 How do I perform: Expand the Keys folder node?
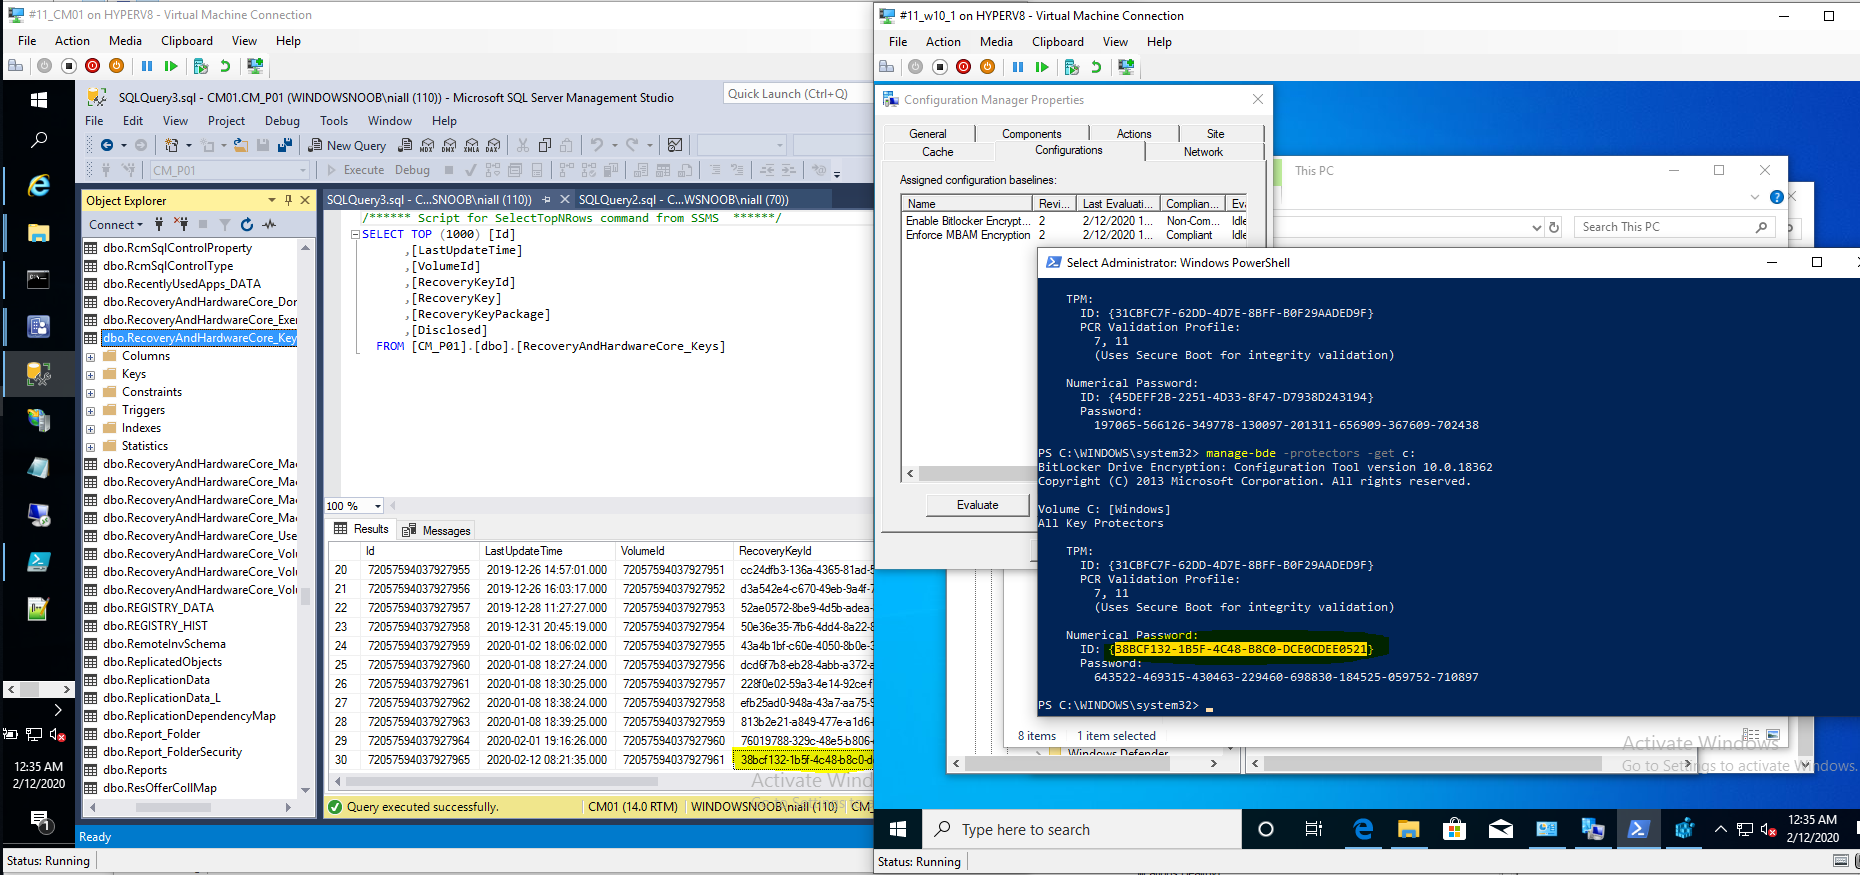[x=90, y=375]
